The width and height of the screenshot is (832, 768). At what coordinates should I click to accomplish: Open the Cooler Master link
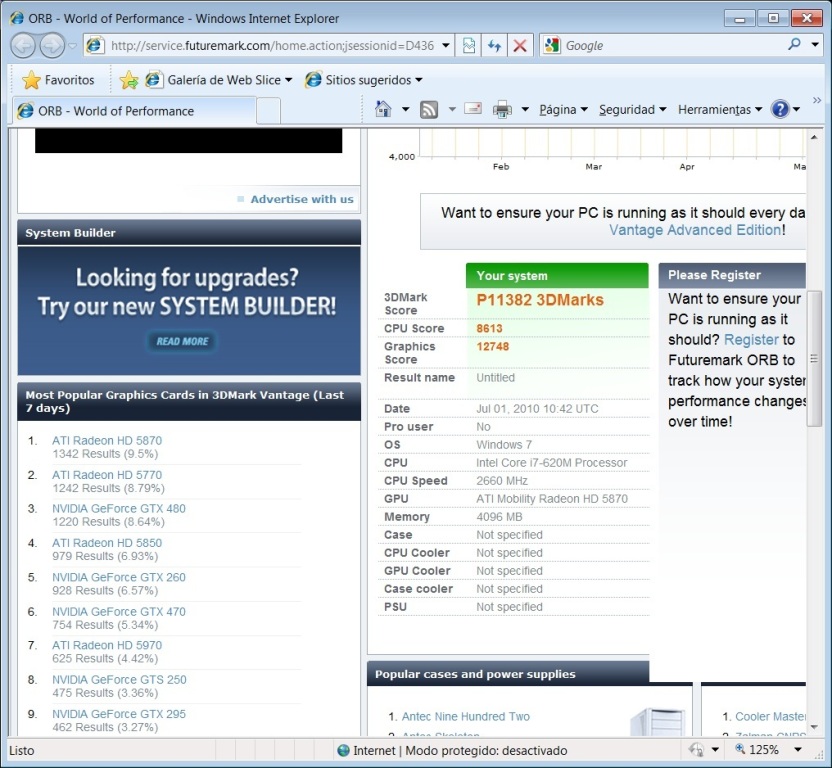pyautogui.click(x=769, y=717)
